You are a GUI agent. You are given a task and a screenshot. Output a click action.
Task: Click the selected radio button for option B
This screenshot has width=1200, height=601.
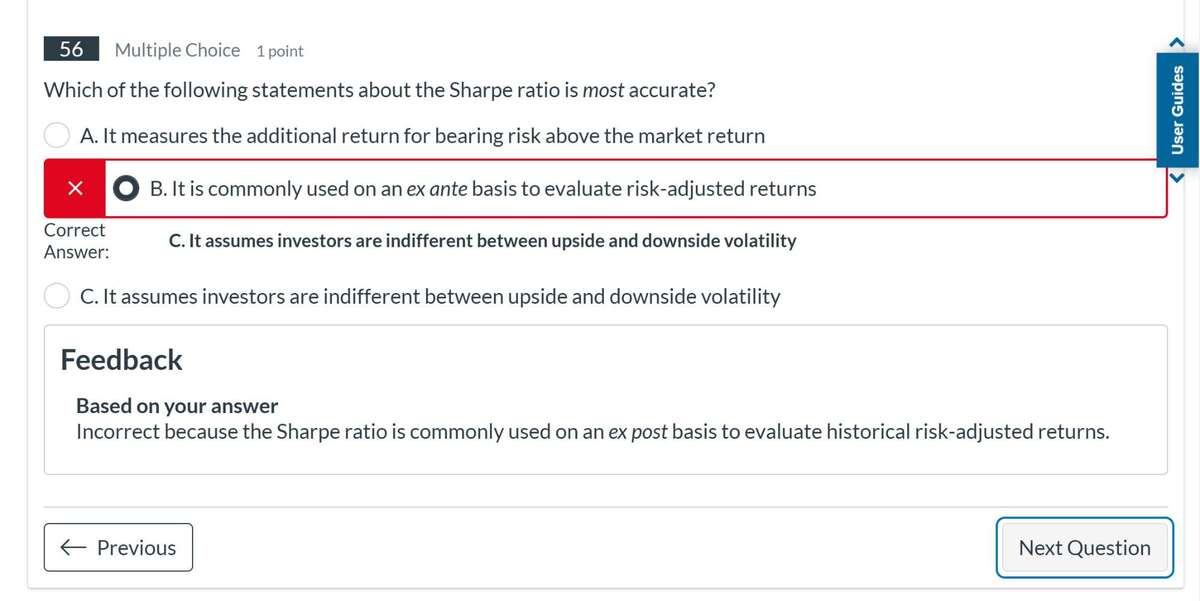tap(127, 188)
